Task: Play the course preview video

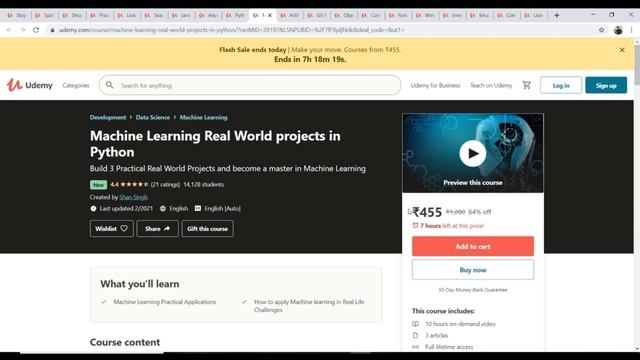Action: (473, 153)
